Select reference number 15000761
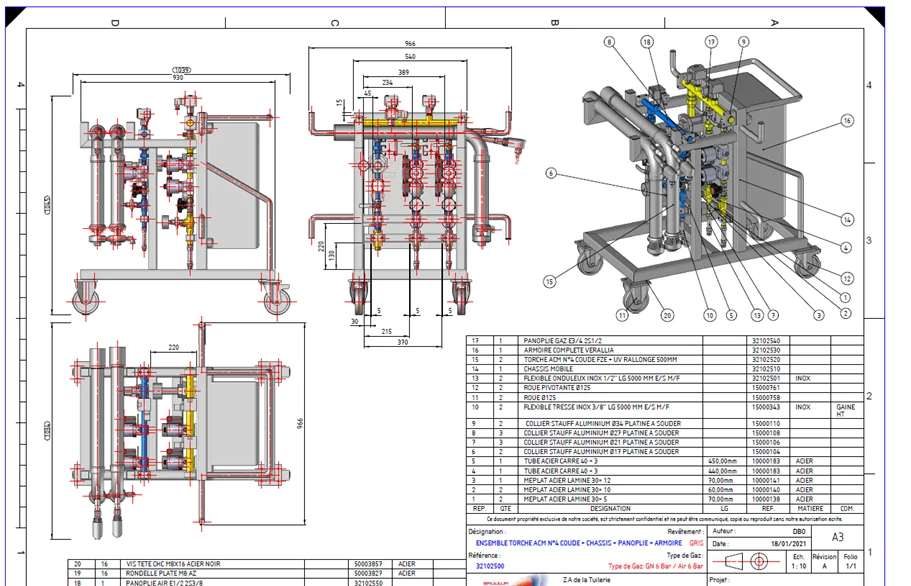The image size is (911, 586). [x=766, y=387]
